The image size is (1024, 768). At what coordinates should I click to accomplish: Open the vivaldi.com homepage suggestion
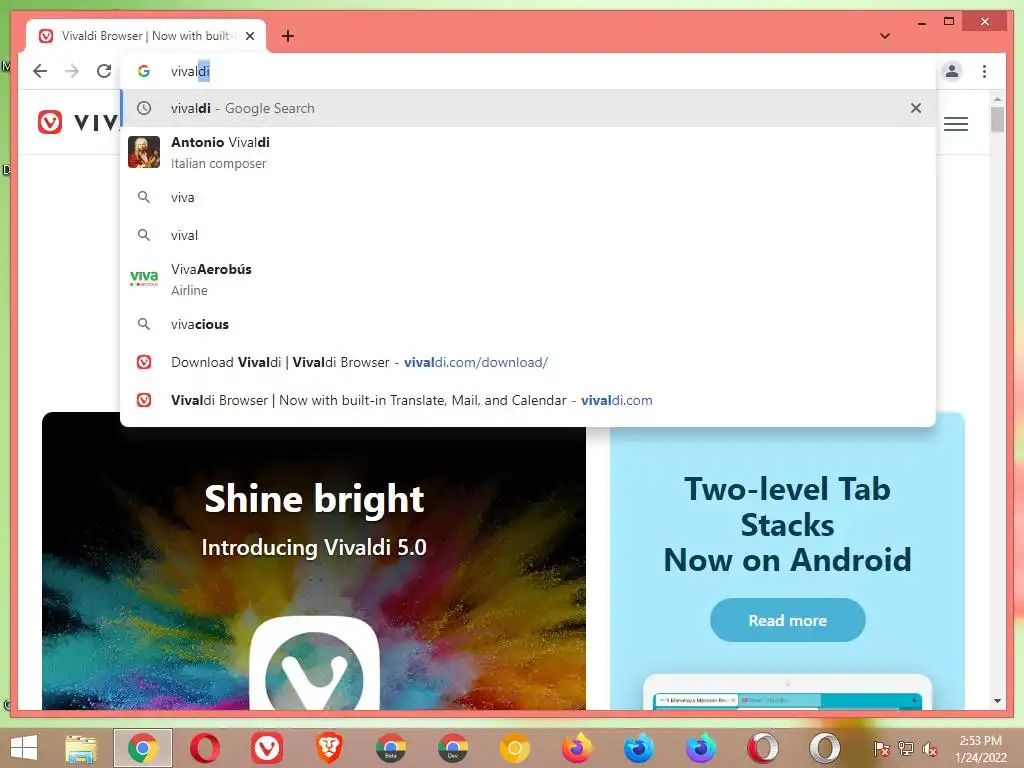528,400
